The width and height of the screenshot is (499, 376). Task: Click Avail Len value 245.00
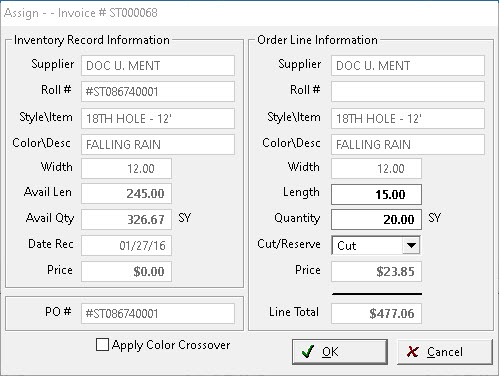[x=126, y=193]
